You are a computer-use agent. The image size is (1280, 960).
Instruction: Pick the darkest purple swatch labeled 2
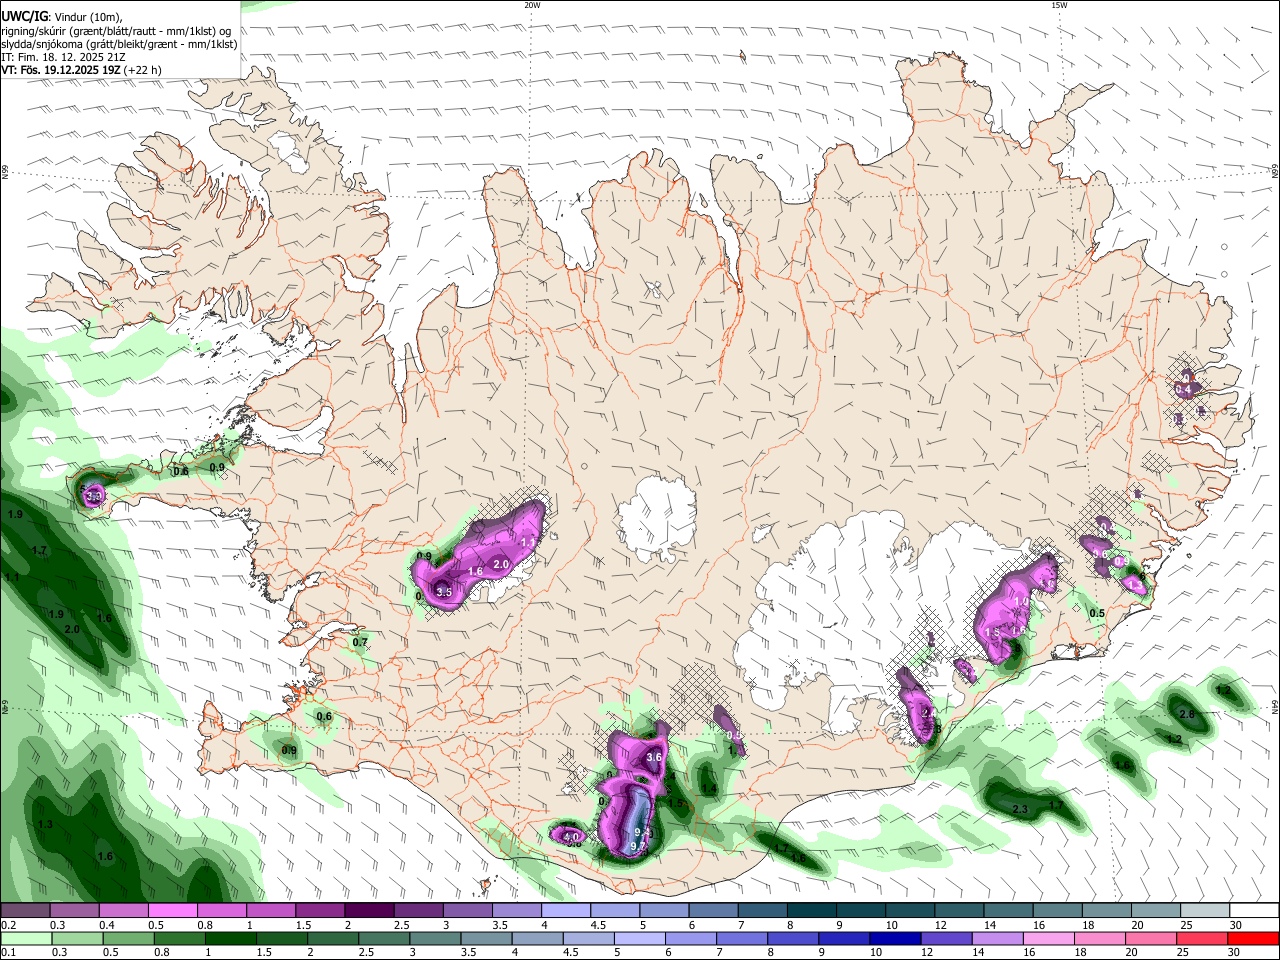click(x=369, y=911)
